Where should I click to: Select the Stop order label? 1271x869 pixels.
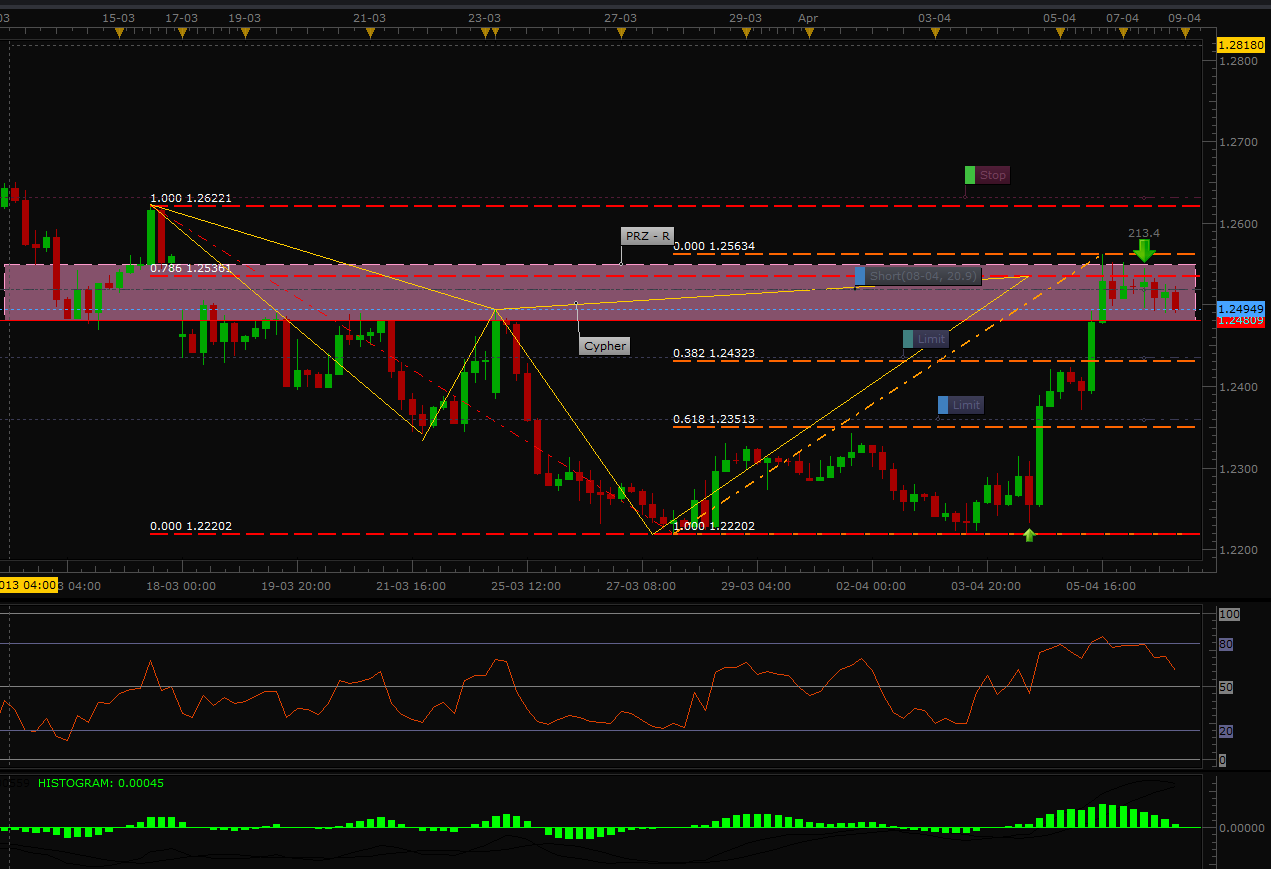pyautogui.click(x=993, y=175)
